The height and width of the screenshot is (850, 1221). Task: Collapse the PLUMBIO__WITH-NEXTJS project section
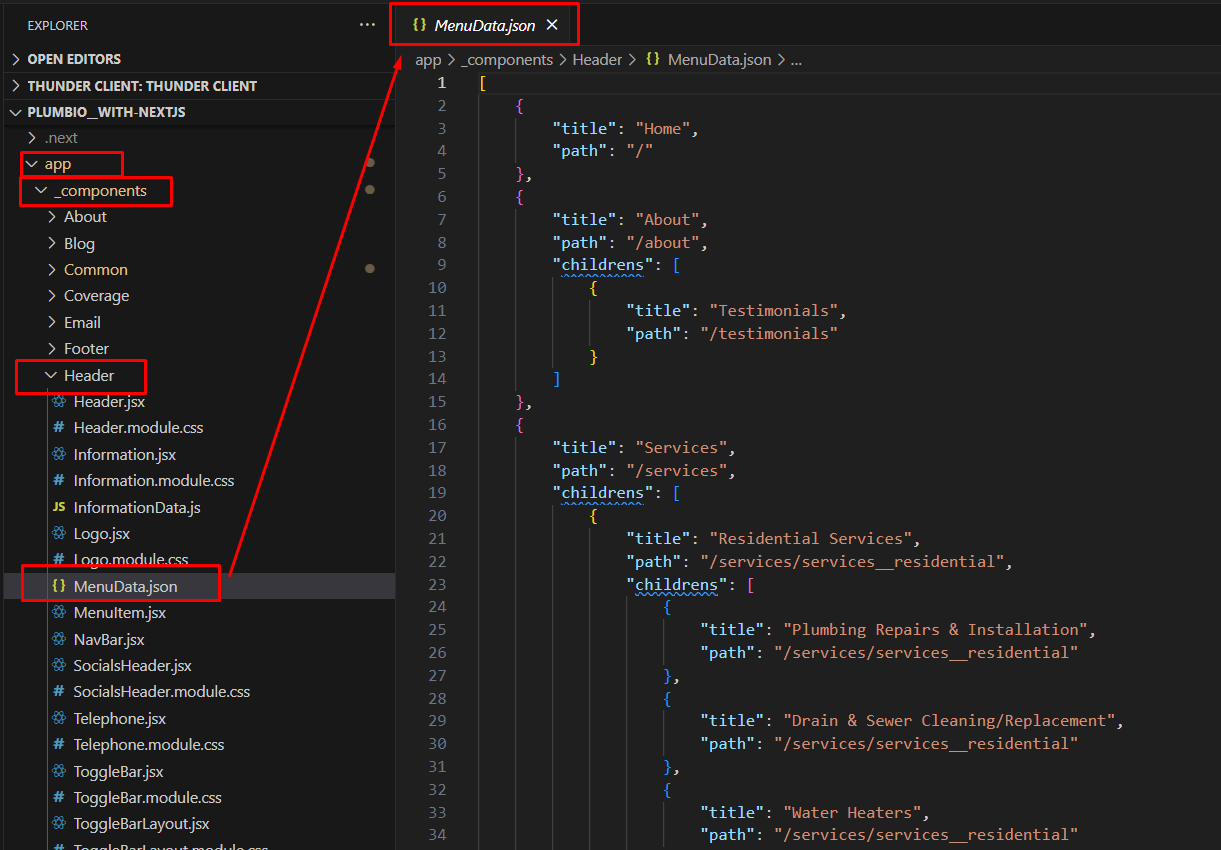click(x=198, y=112)
